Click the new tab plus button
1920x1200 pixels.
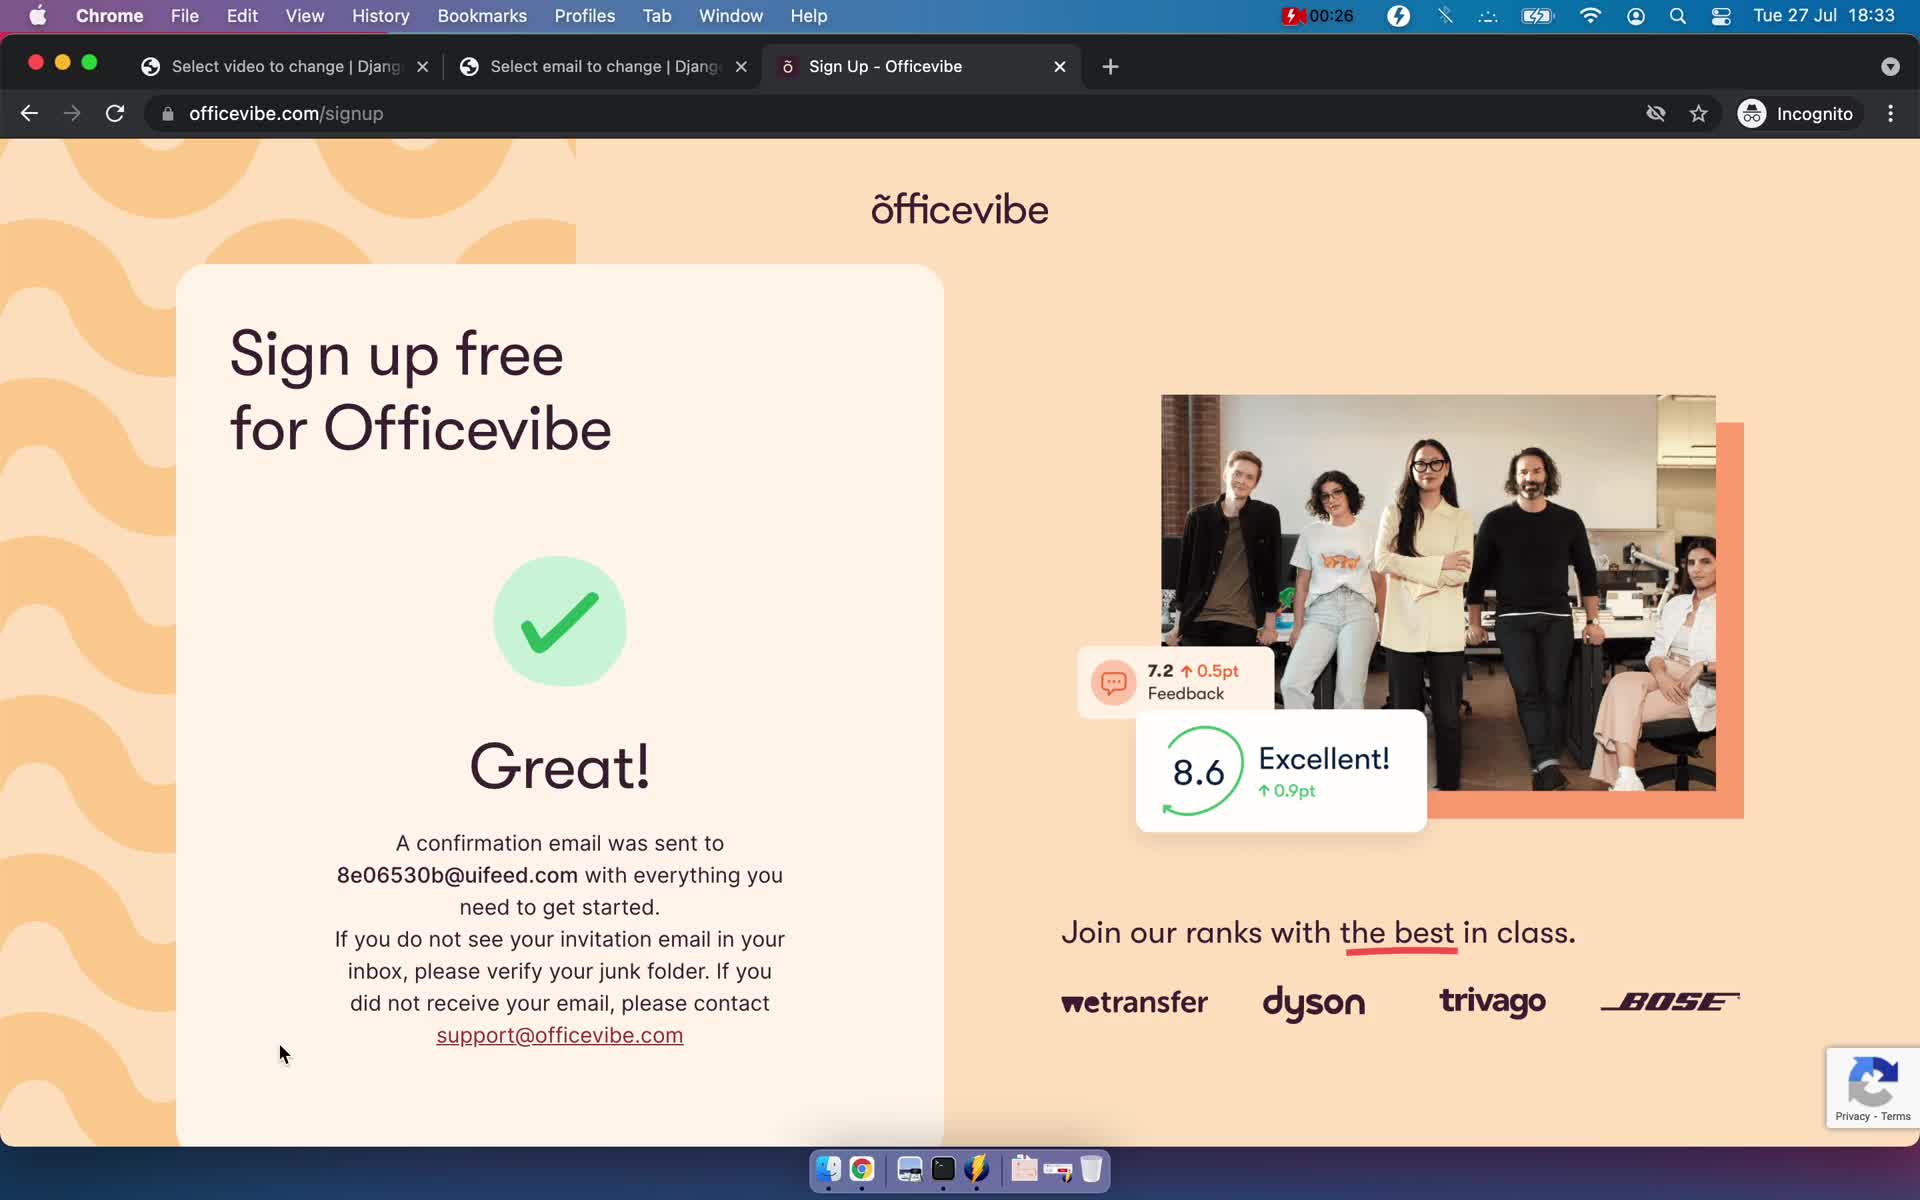tap(1110, 65)
